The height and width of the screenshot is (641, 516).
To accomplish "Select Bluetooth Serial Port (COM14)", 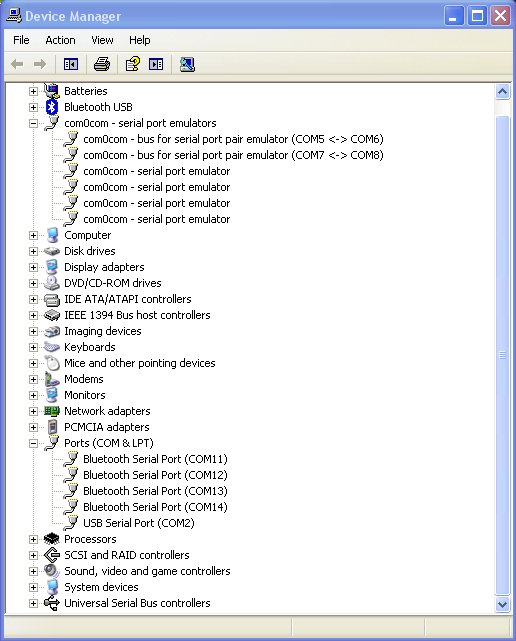I will click(155, 507).
